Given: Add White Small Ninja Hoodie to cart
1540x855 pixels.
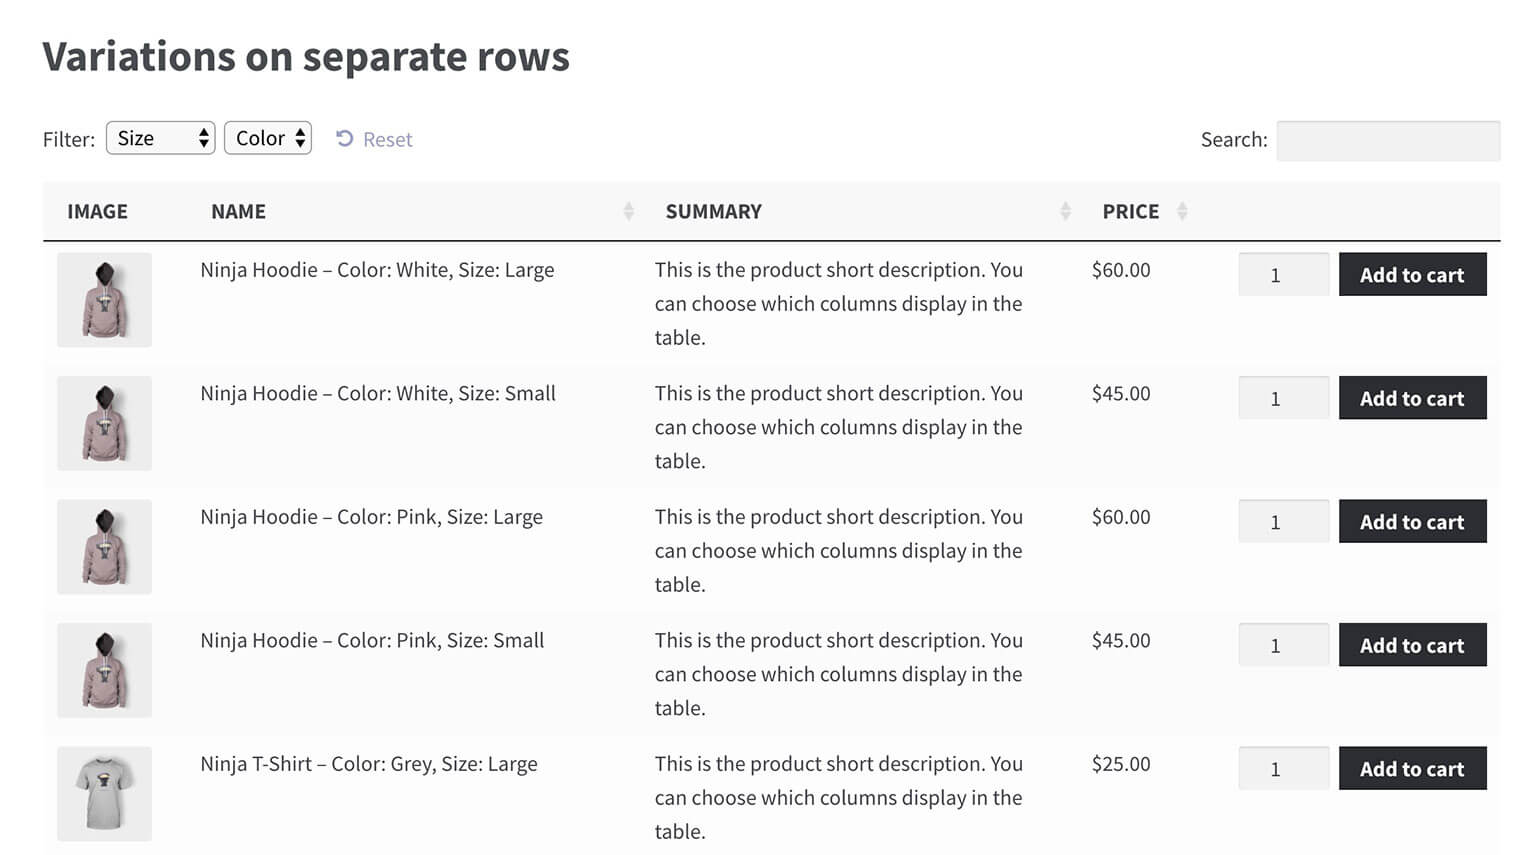Looking at the screenshot, I should click(x=1411, y=398).
